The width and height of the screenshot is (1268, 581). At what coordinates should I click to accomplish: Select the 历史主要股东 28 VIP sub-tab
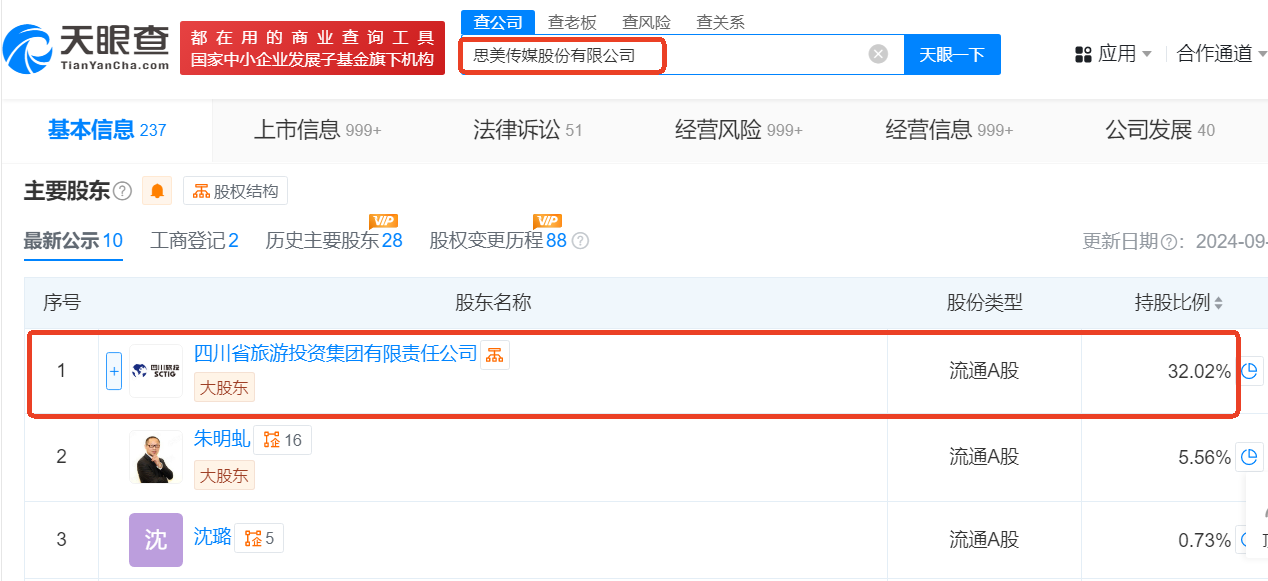coord(334,241)
